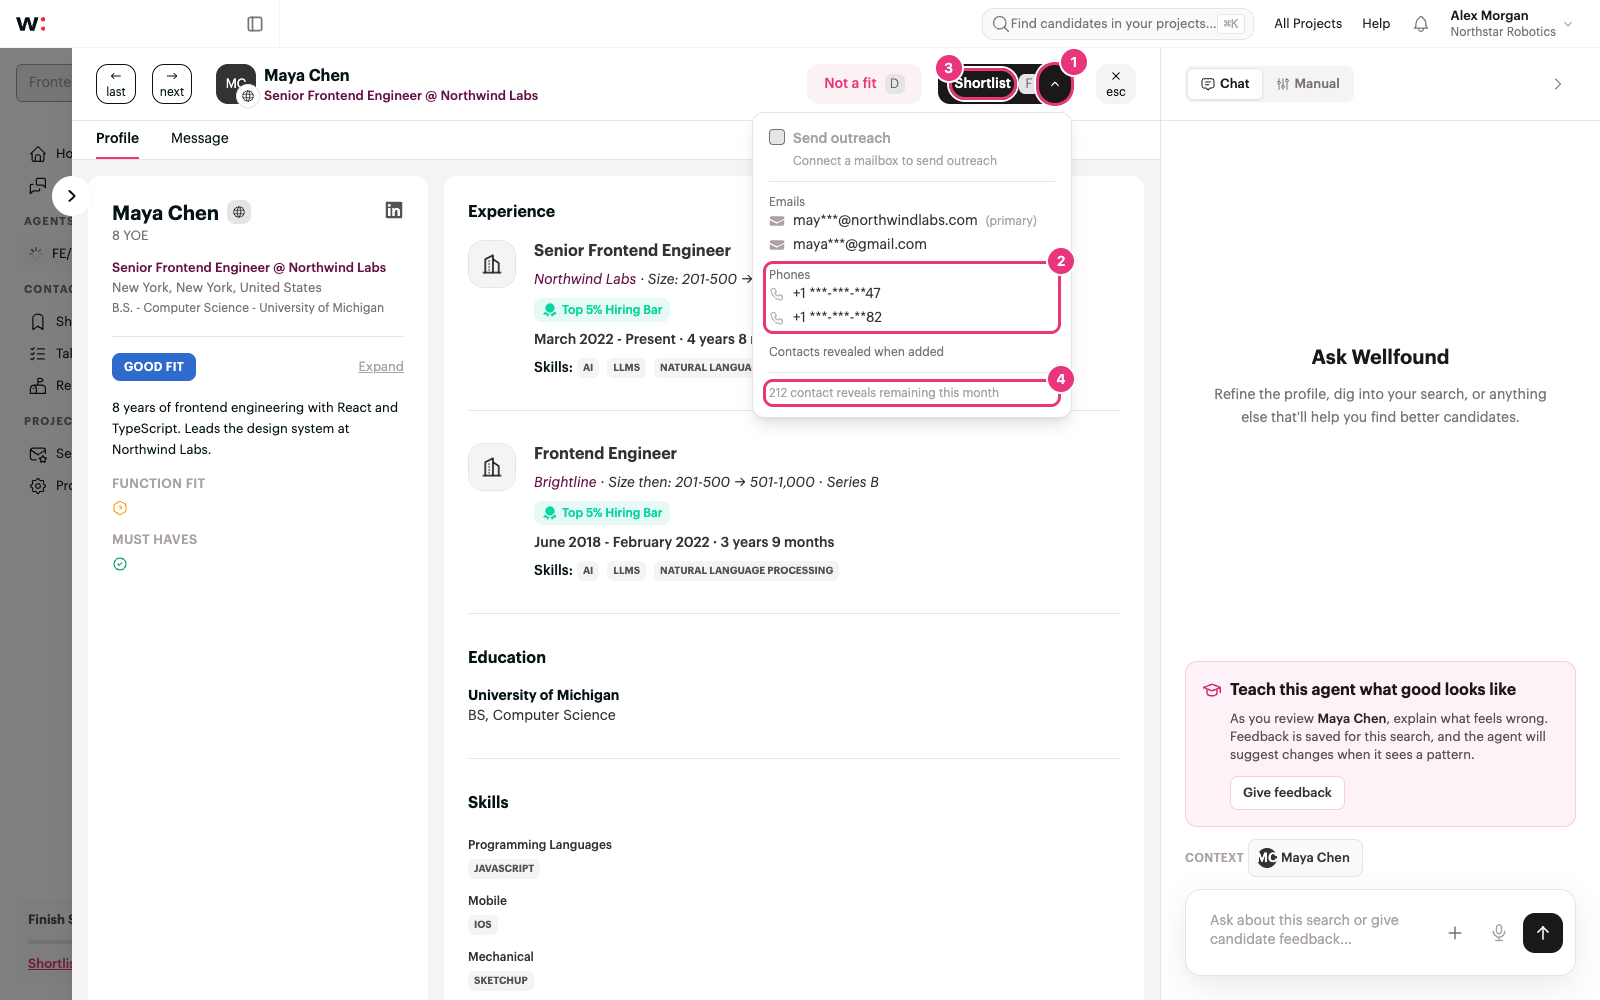This screenshot has width=1600, height=1000.
Task: Expand the left sidebar with arrow button
Action: coord(71,196)
